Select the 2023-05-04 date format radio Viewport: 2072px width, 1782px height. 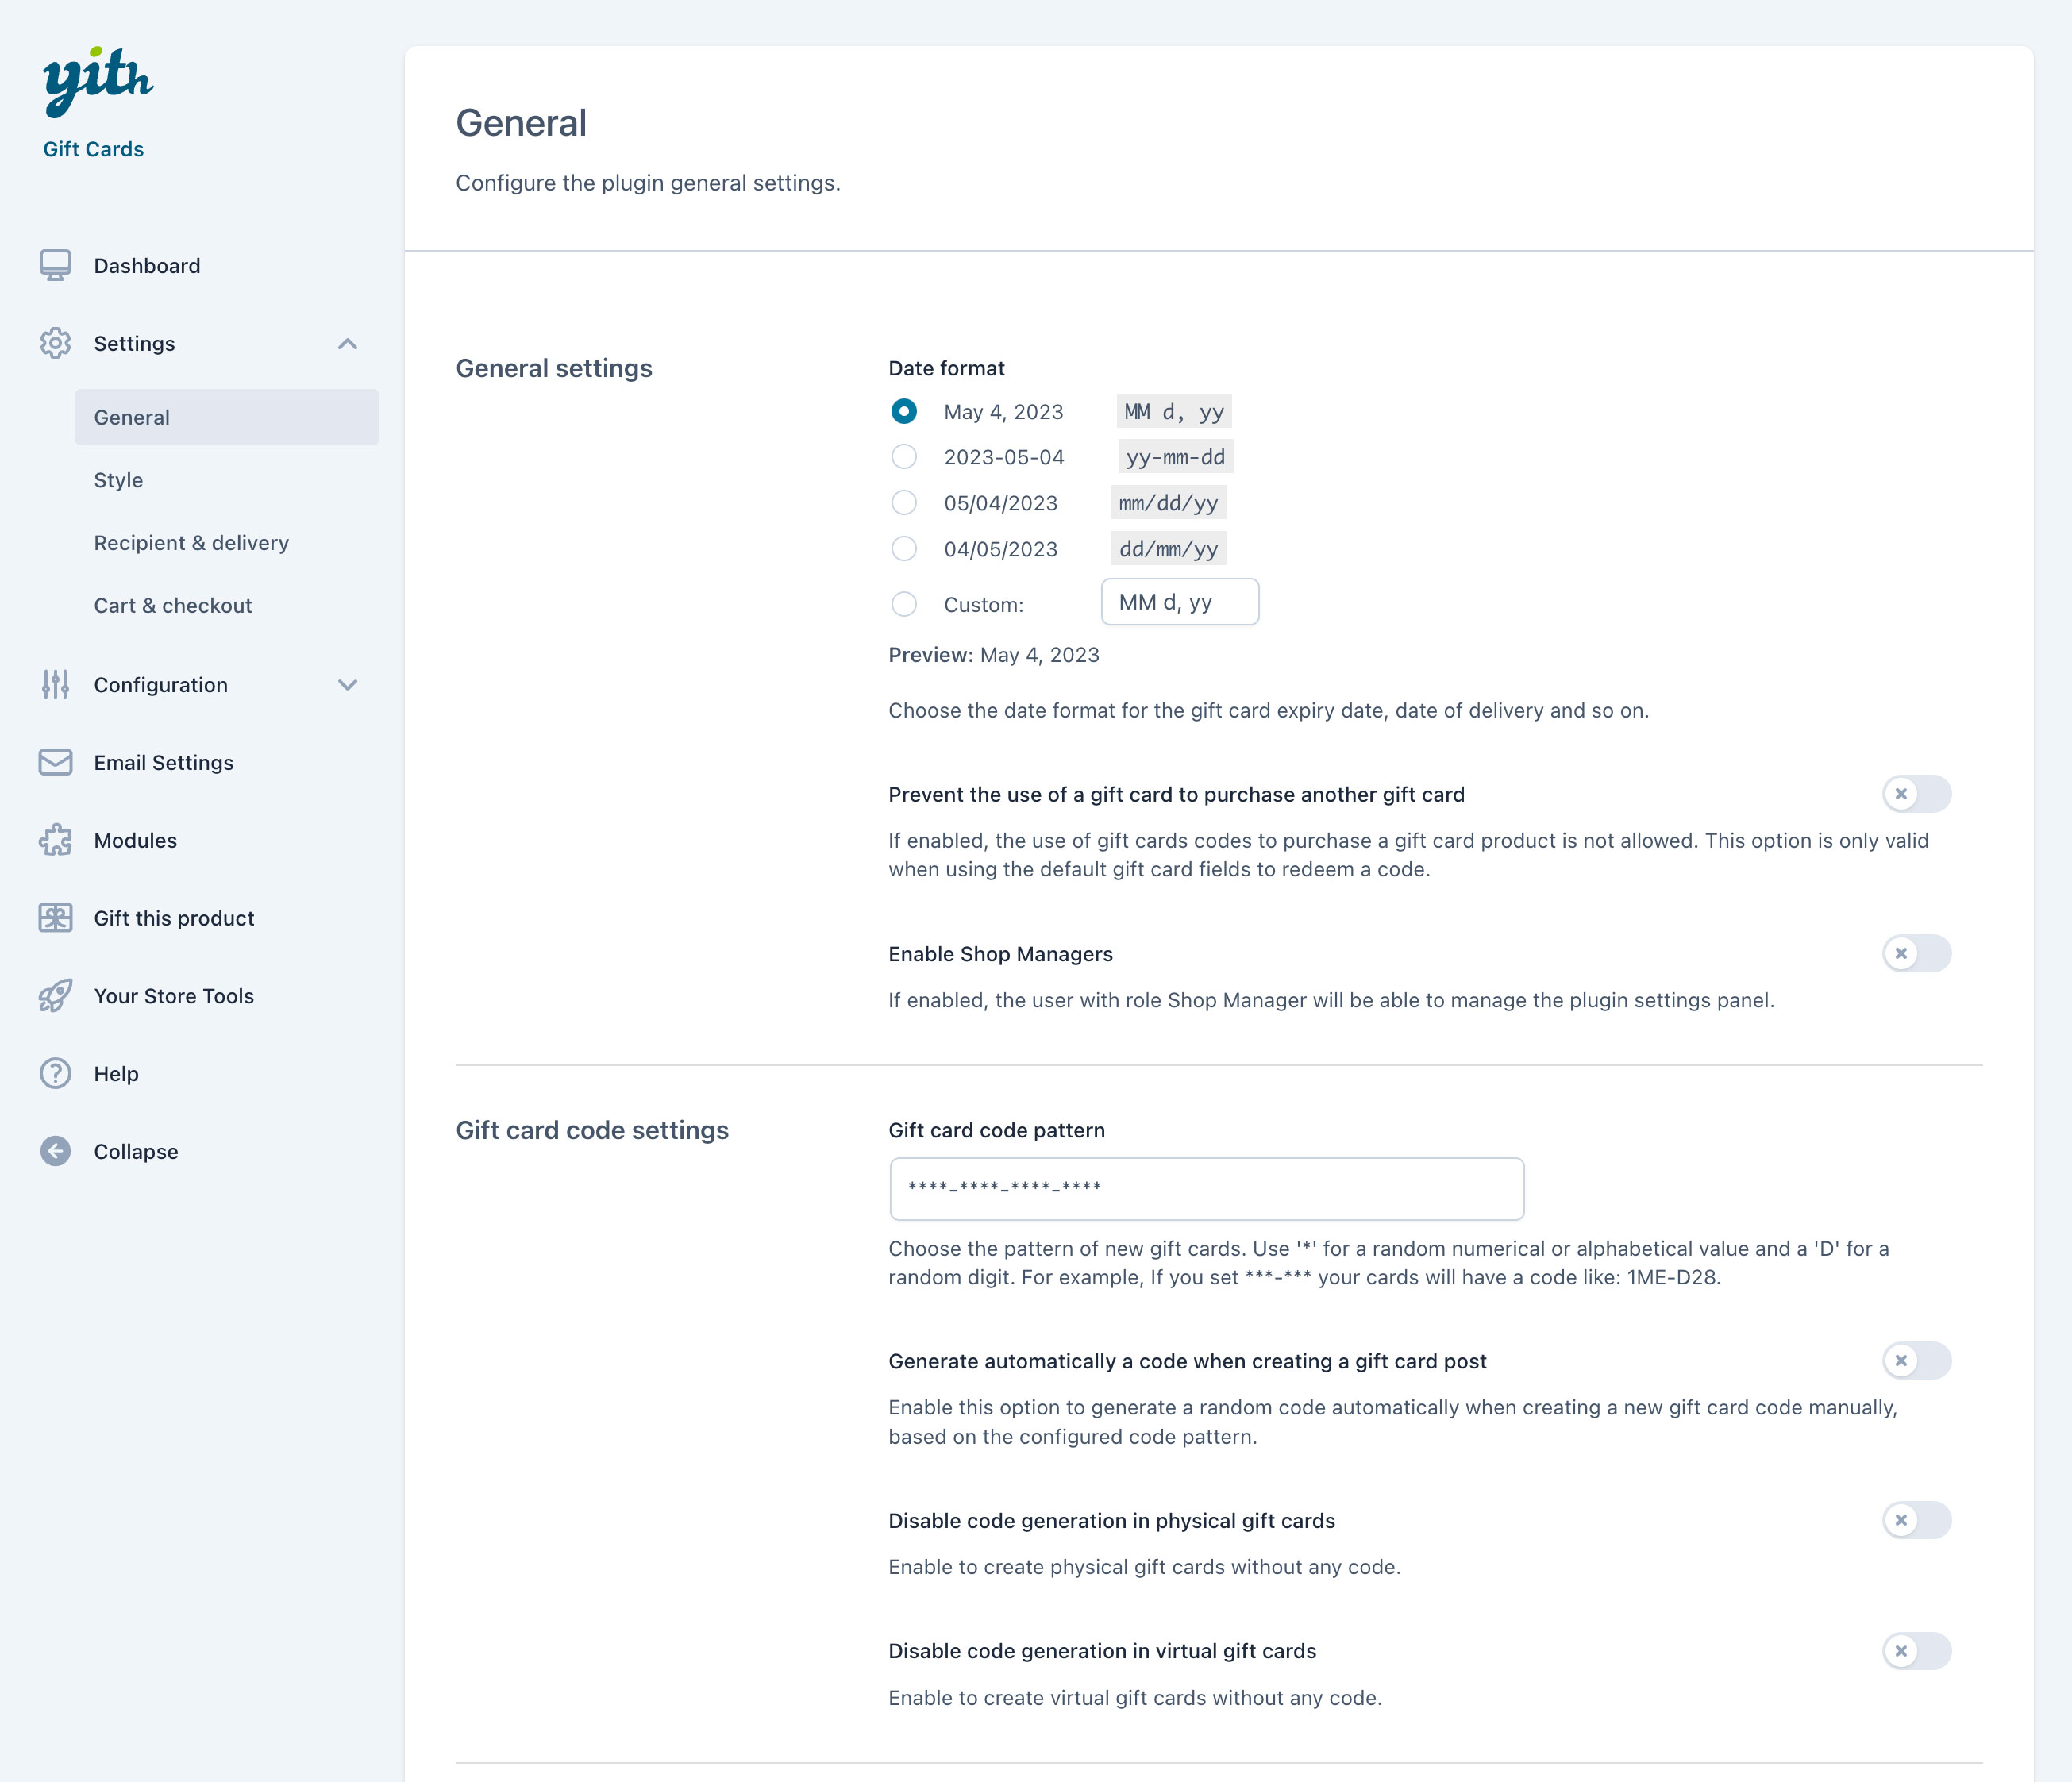[903, 457]
